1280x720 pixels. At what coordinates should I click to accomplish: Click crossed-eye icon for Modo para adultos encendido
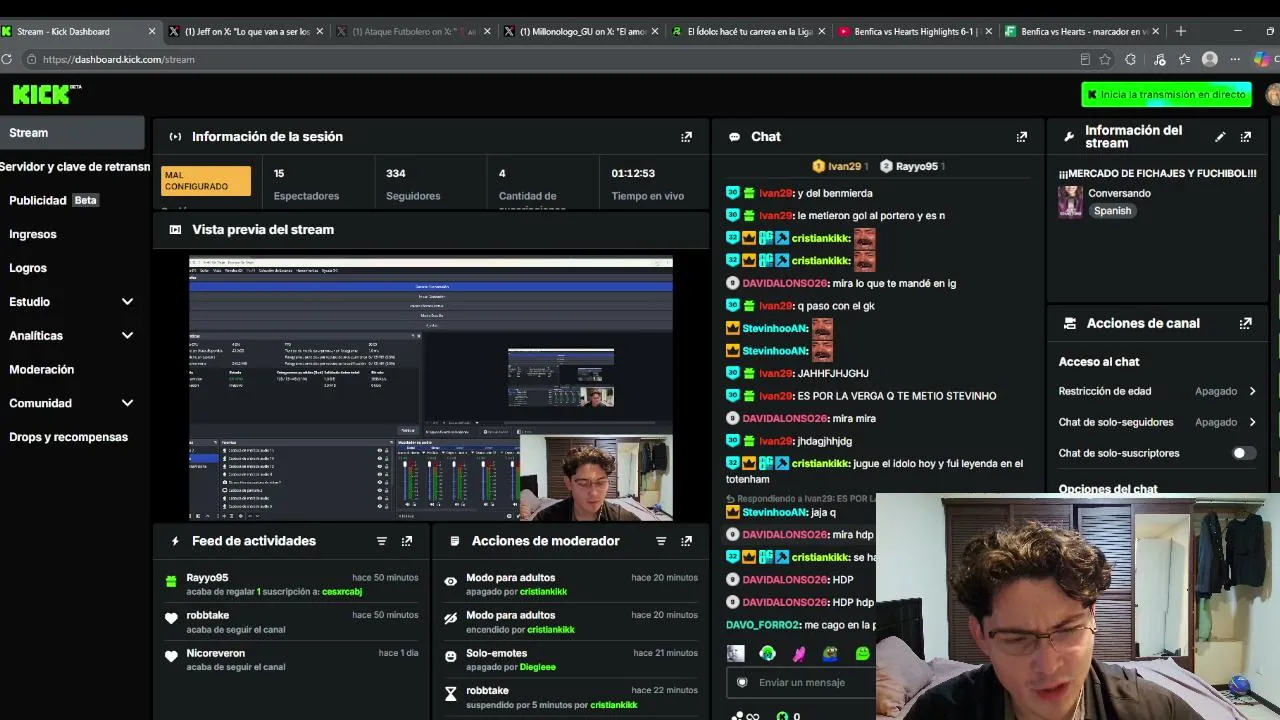pyautogui.click(x=450, y=619)
